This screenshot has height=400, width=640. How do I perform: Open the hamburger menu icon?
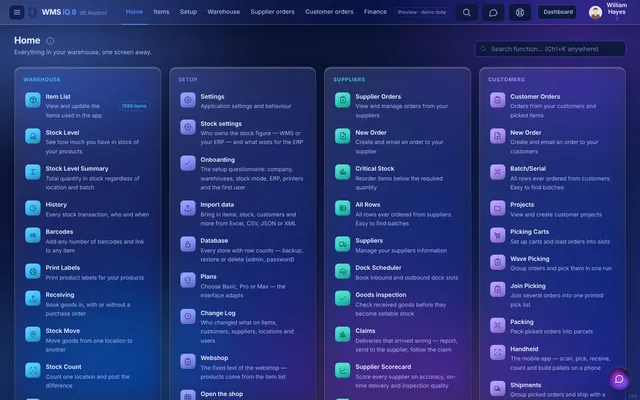(17, 12)
